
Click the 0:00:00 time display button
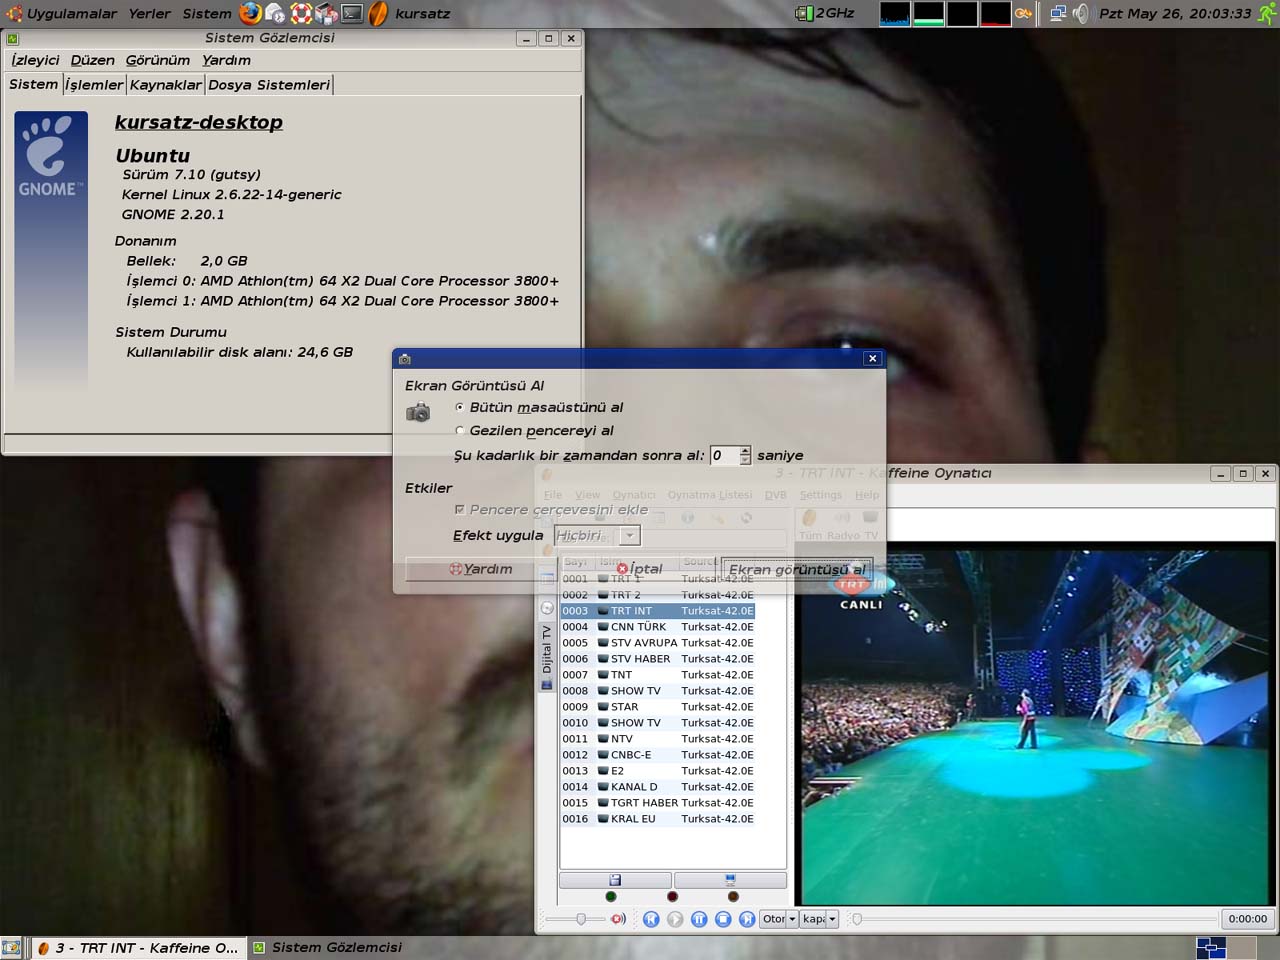pos(1247,919)
